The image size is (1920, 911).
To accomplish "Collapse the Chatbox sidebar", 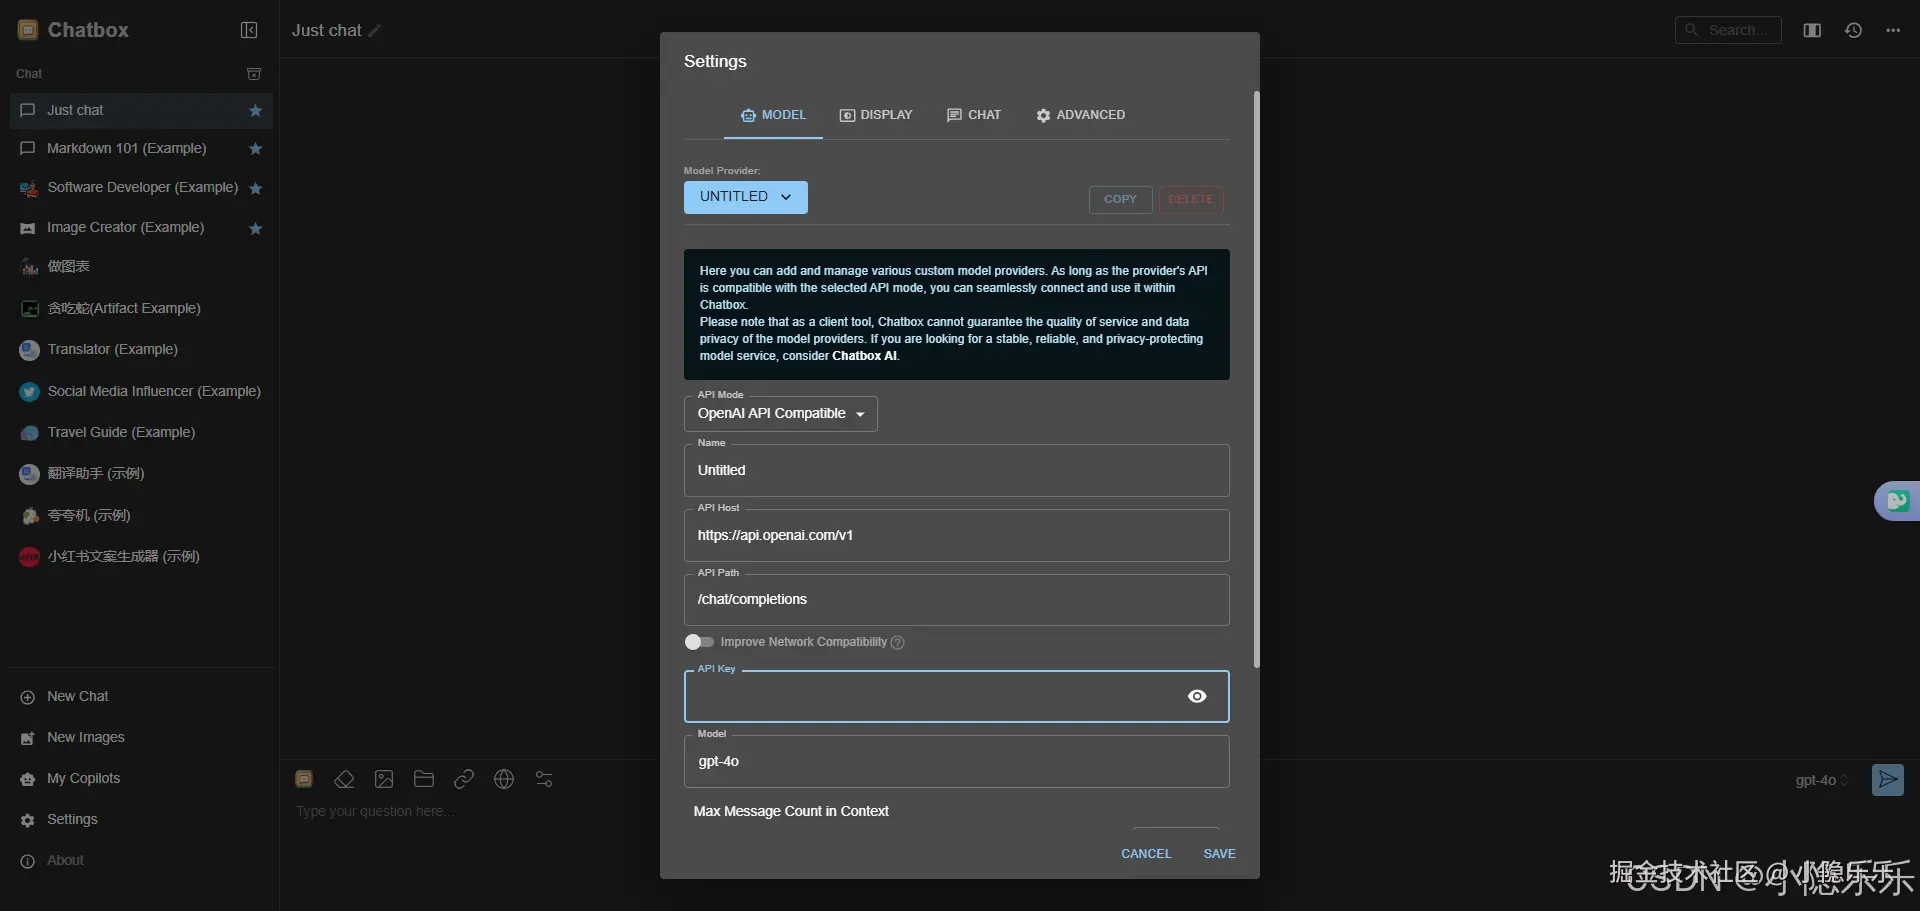I will click(249, 30).
